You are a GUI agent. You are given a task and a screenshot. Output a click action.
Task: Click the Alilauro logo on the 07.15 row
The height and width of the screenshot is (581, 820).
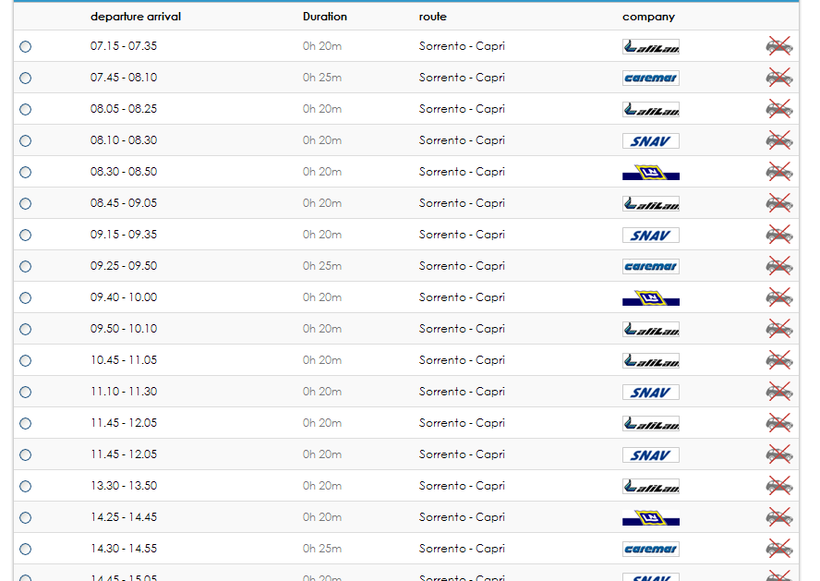[x=650, y=47]
